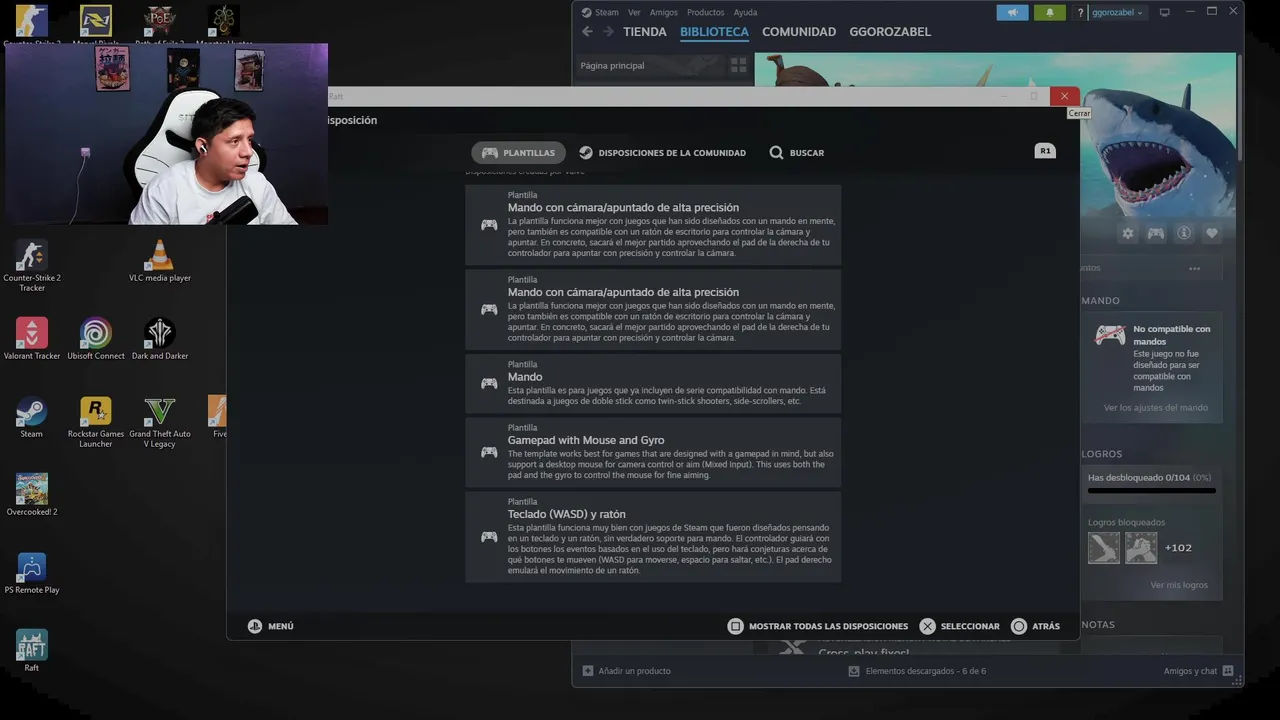The width and height of the screenshot is (1280, 720).
Task: Open the Steam menu in Steam window
Action: click(600, 12)
